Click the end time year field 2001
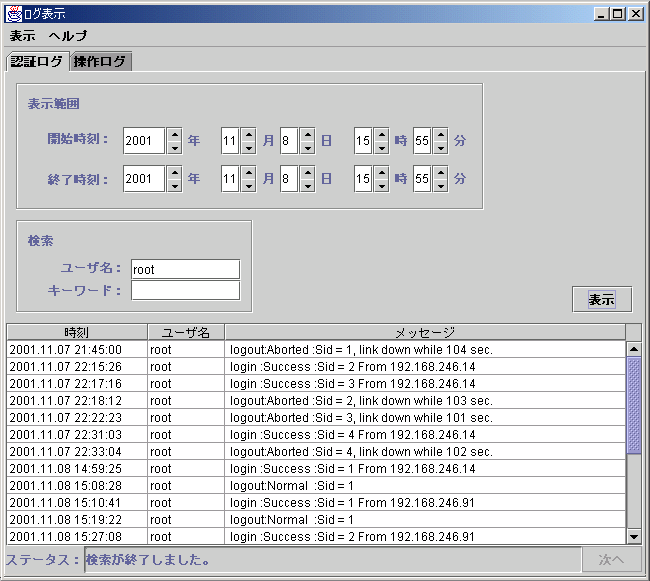The height and width of the screenshot is (581, 650). (x=144, y=179)
